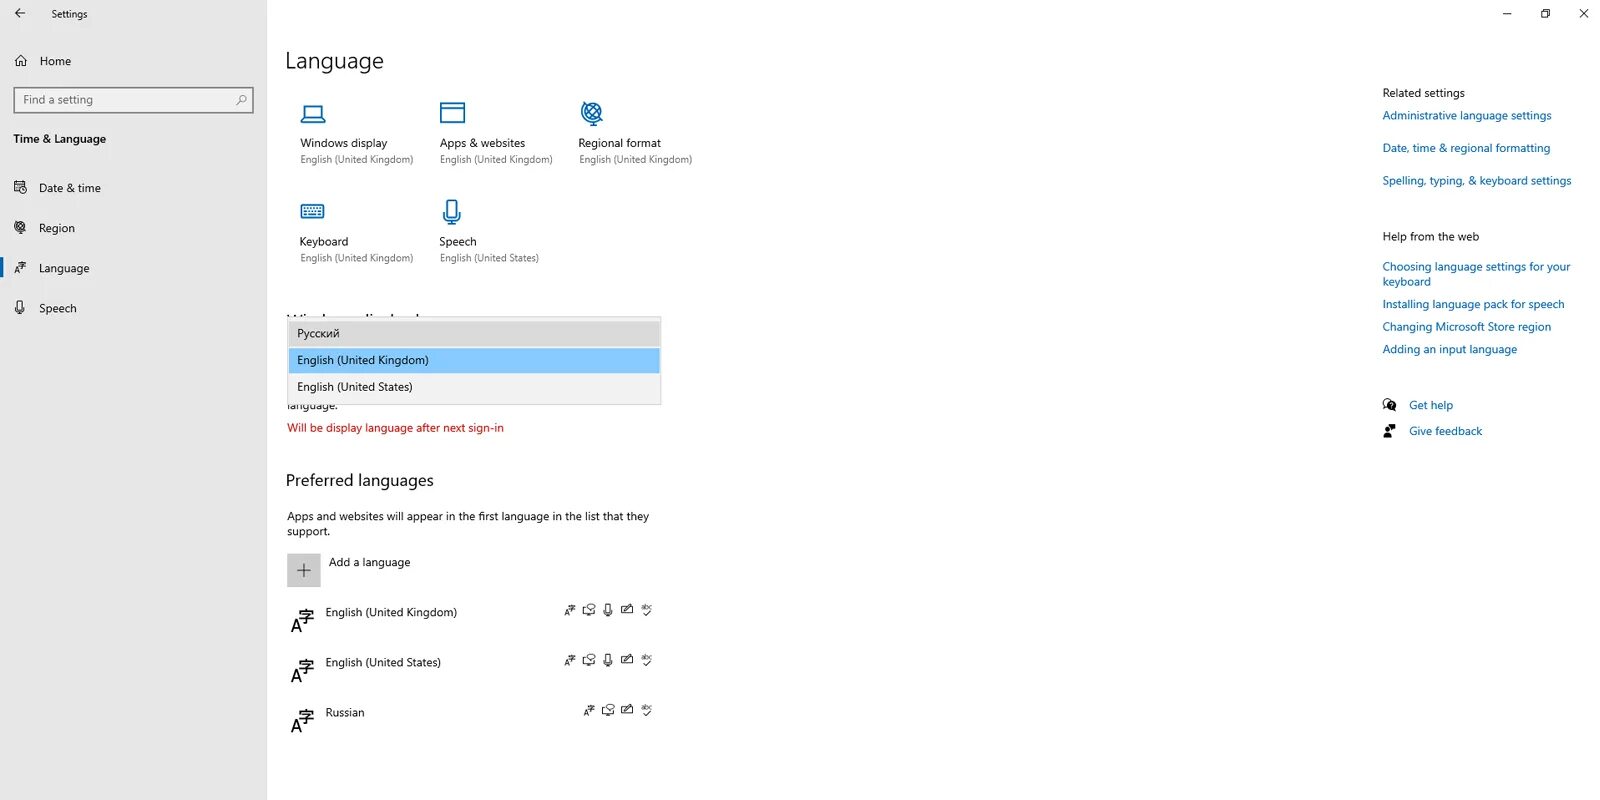
Task: Click display language feature icon for English (United Kingdom)
Action: pyautogui.click(x=570, y=610)
